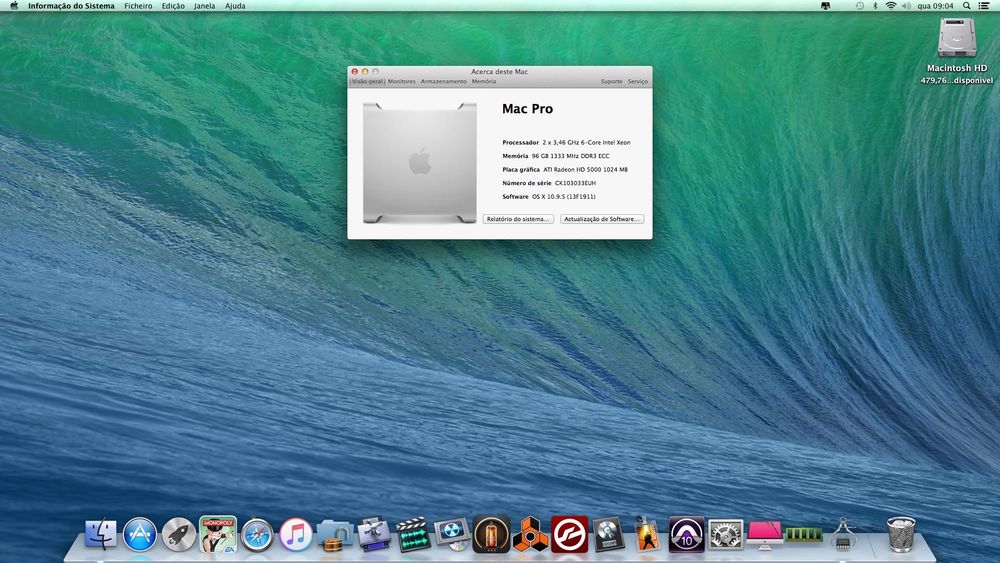Image resolution: width=1000 pixels, height=563 pixels.
Task: Open the Trash in the dock
Action: [901, 534]
